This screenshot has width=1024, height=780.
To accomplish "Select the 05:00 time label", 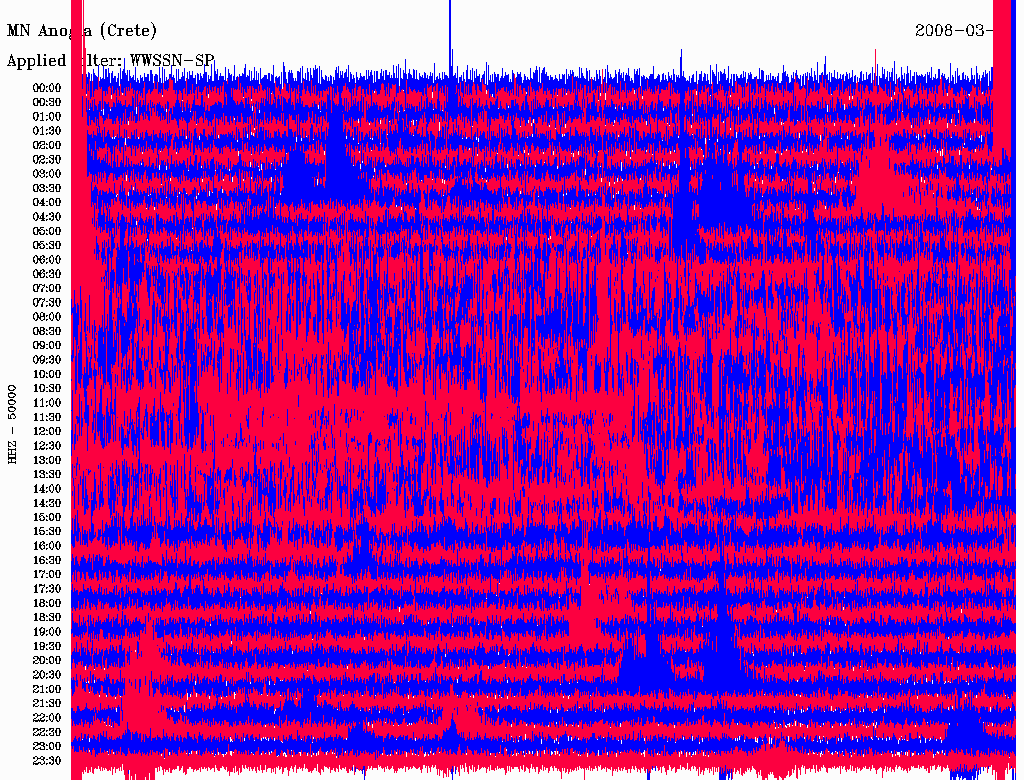I will [x=47, y=231].
